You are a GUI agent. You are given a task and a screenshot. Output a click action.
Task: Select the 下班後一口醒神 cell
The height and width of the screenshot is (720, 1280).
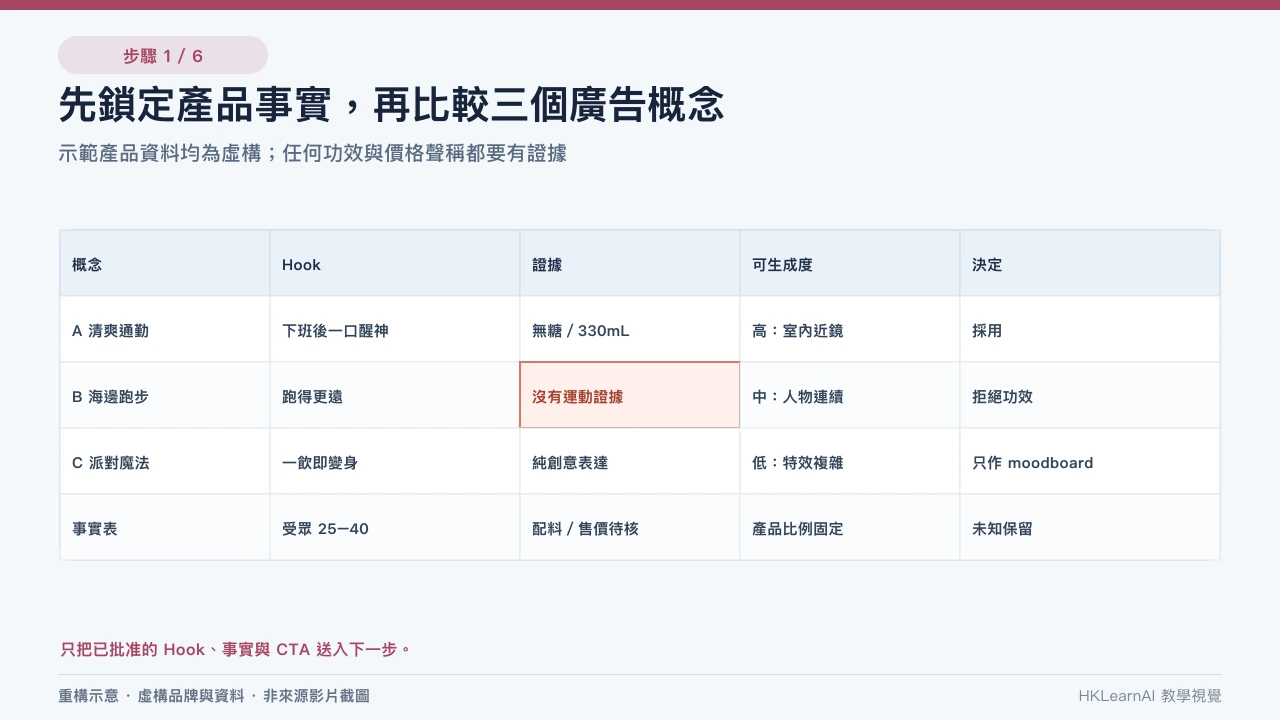(x=395, y=330)
